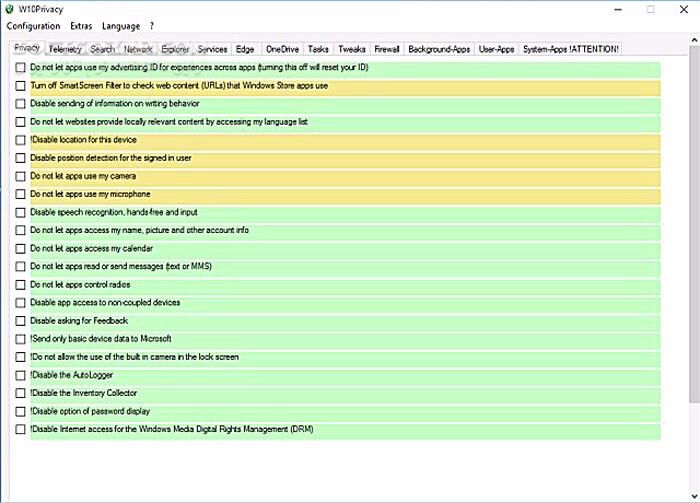
Task: Enable 'Do not let apps use my camera'
Action: pos(21,176)
